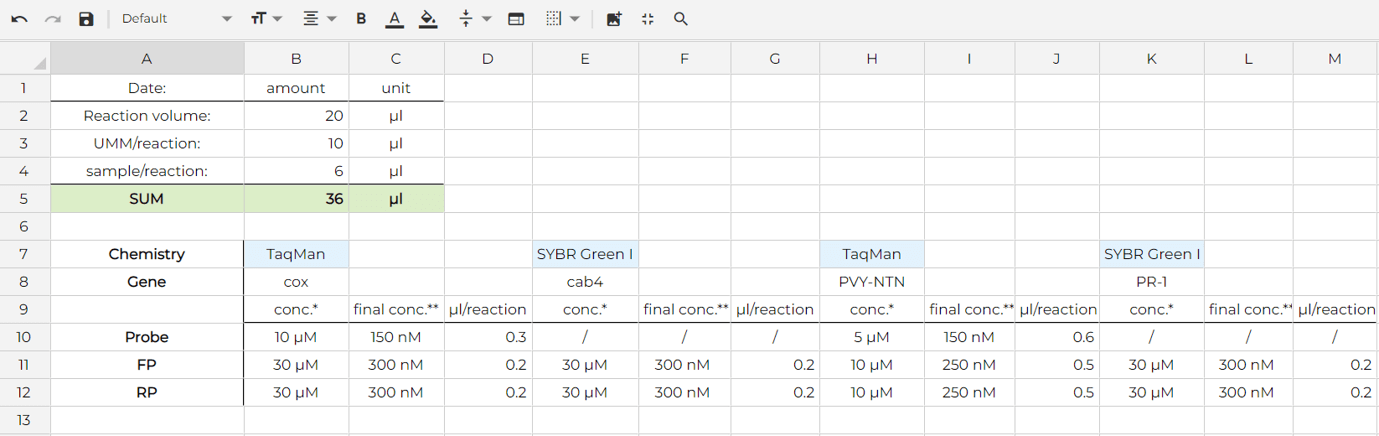
Task: Click the exit fullscreen icon
Action: (647, 19)
